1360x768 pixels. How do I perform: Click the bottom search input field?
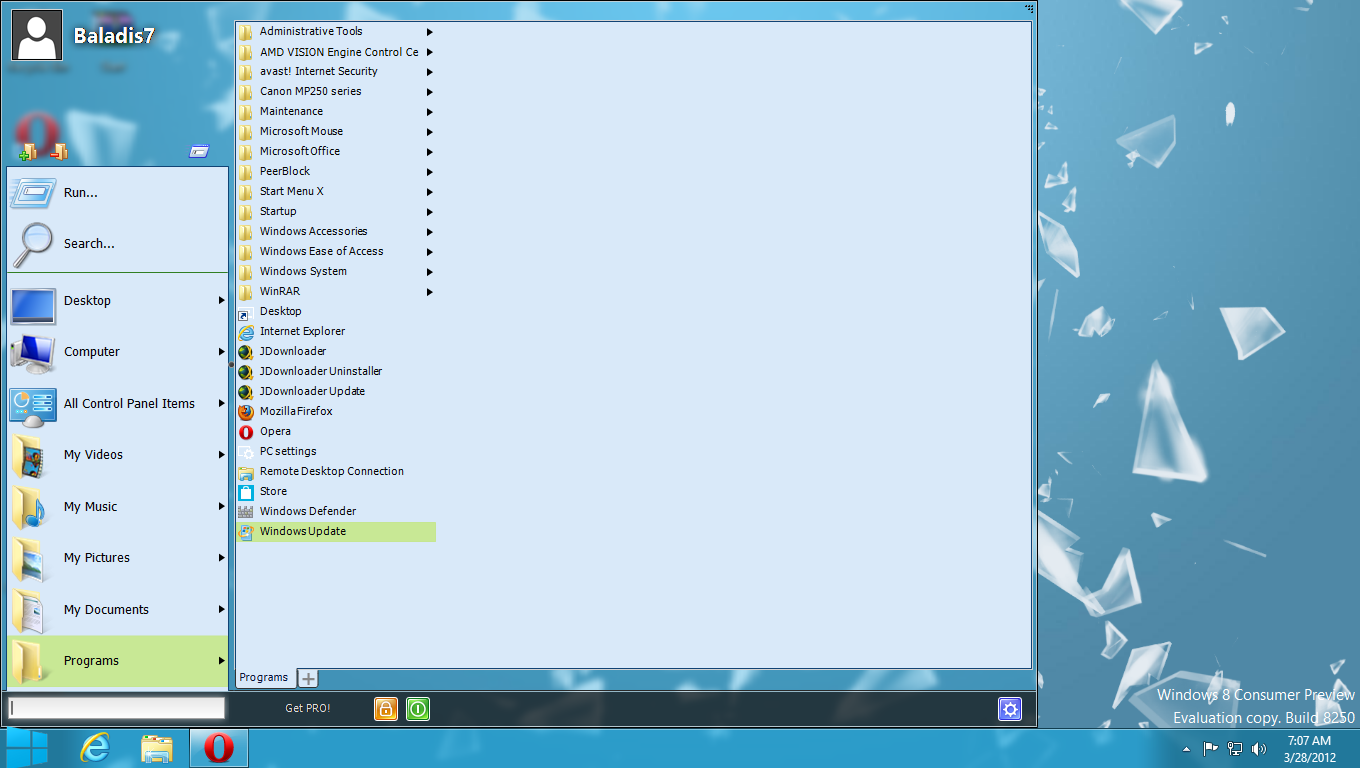point(117,708)
